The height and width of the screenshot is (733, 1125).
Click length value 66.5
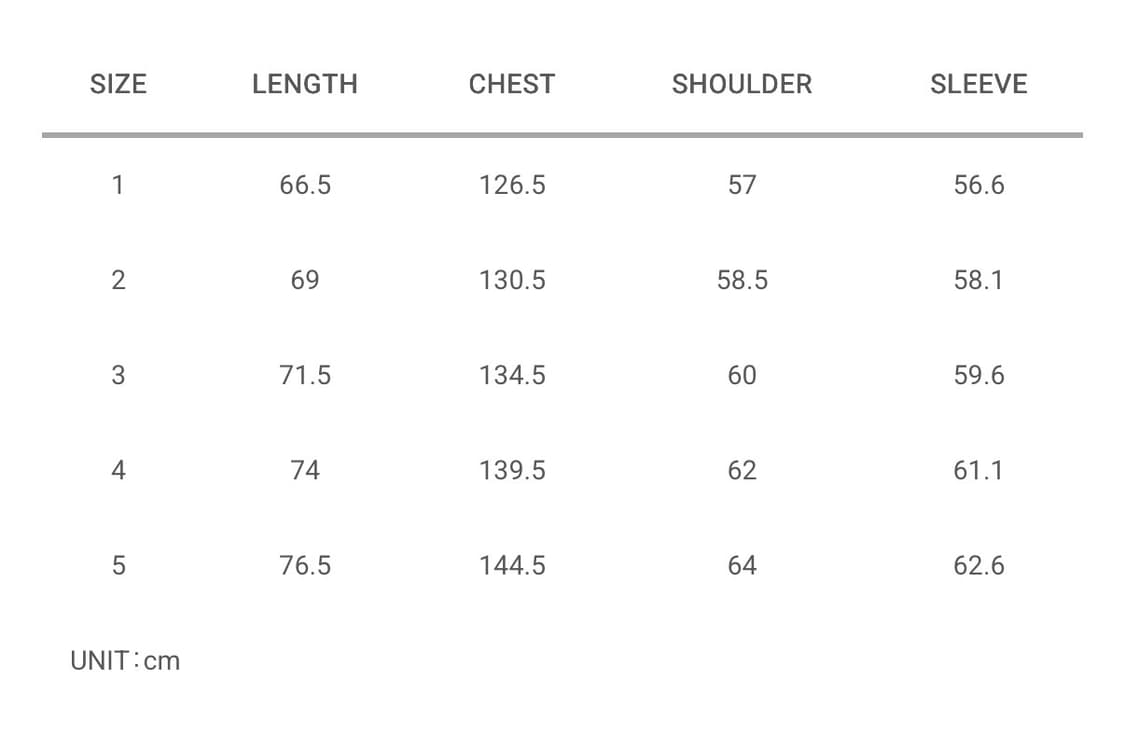tap(305, 185)
